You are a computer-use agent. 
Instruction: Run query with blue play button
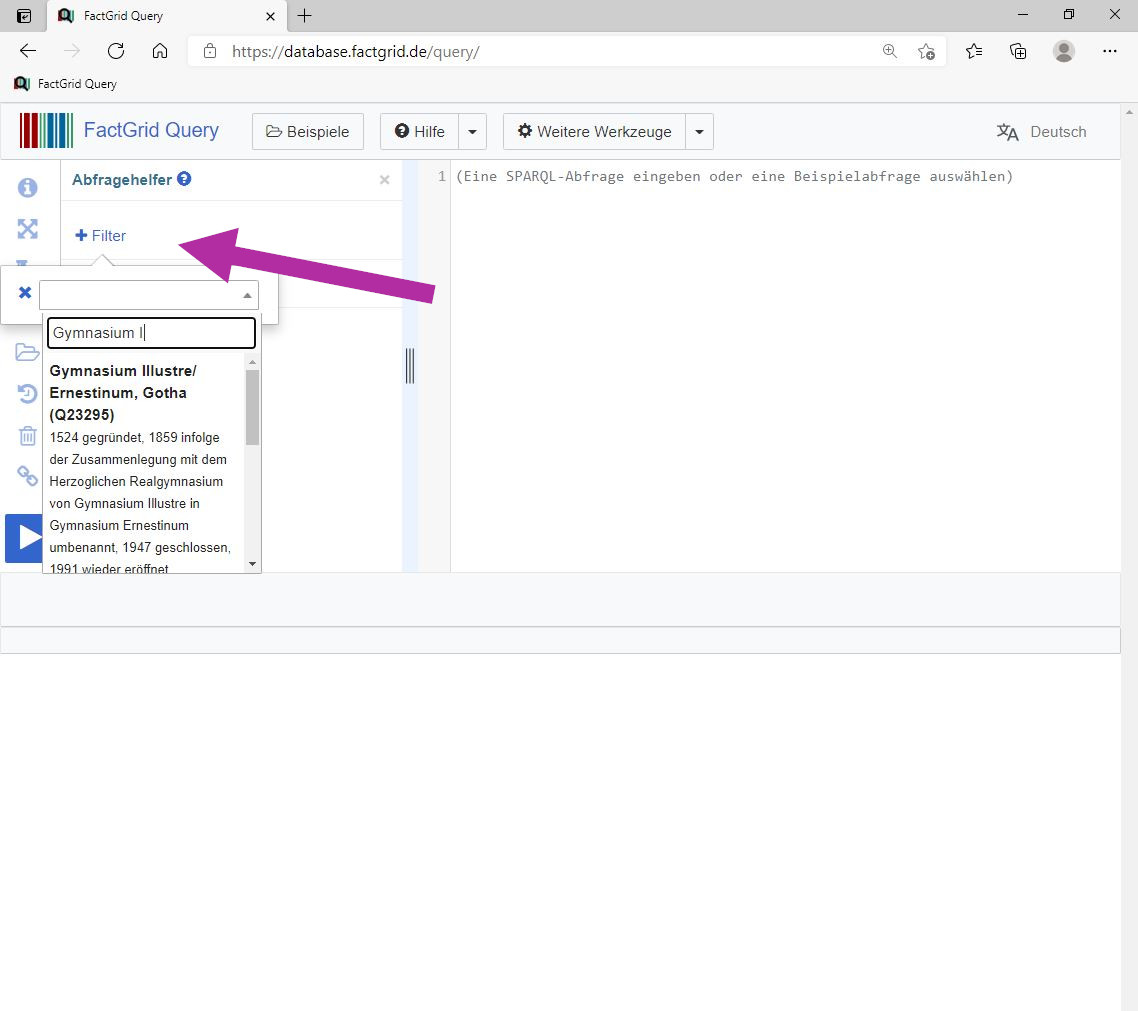[x=24, y=538]
